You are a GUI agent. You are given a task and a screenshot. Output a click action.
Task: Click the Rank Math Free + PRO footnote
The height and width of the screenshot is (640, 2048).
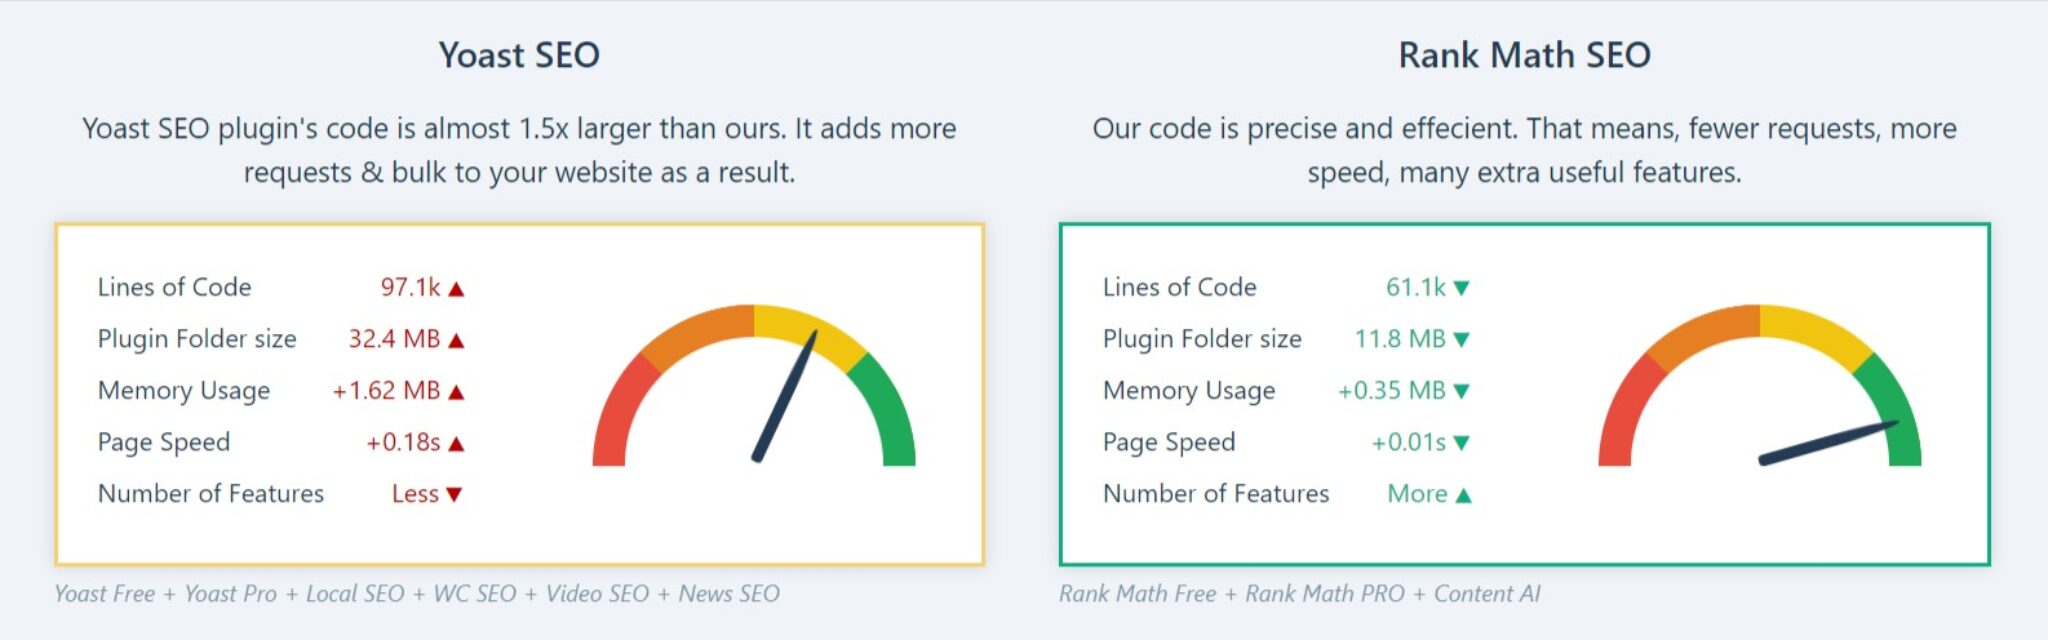tap(1300, 594)
